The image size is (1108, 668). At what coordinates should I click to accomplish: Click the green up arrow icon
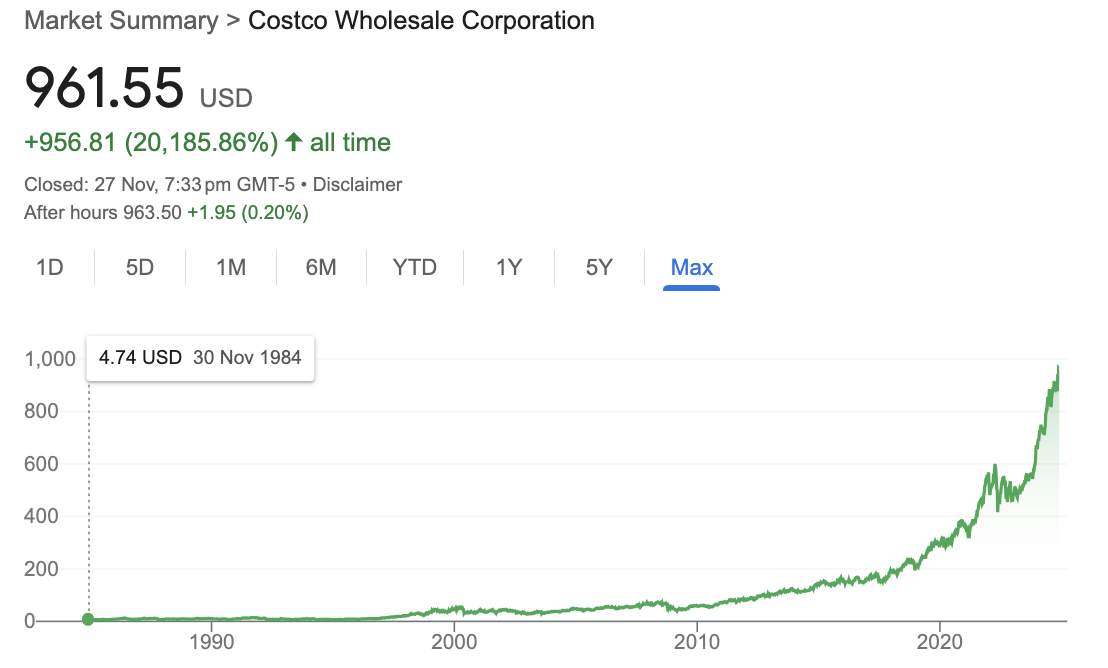point(294,143)
